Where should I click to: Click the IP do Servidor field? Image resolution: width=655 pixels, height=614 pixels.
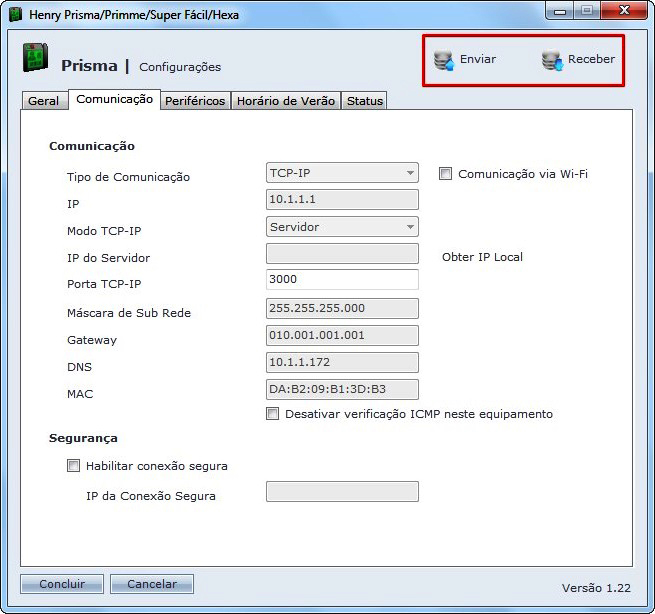tap(342, 254)
